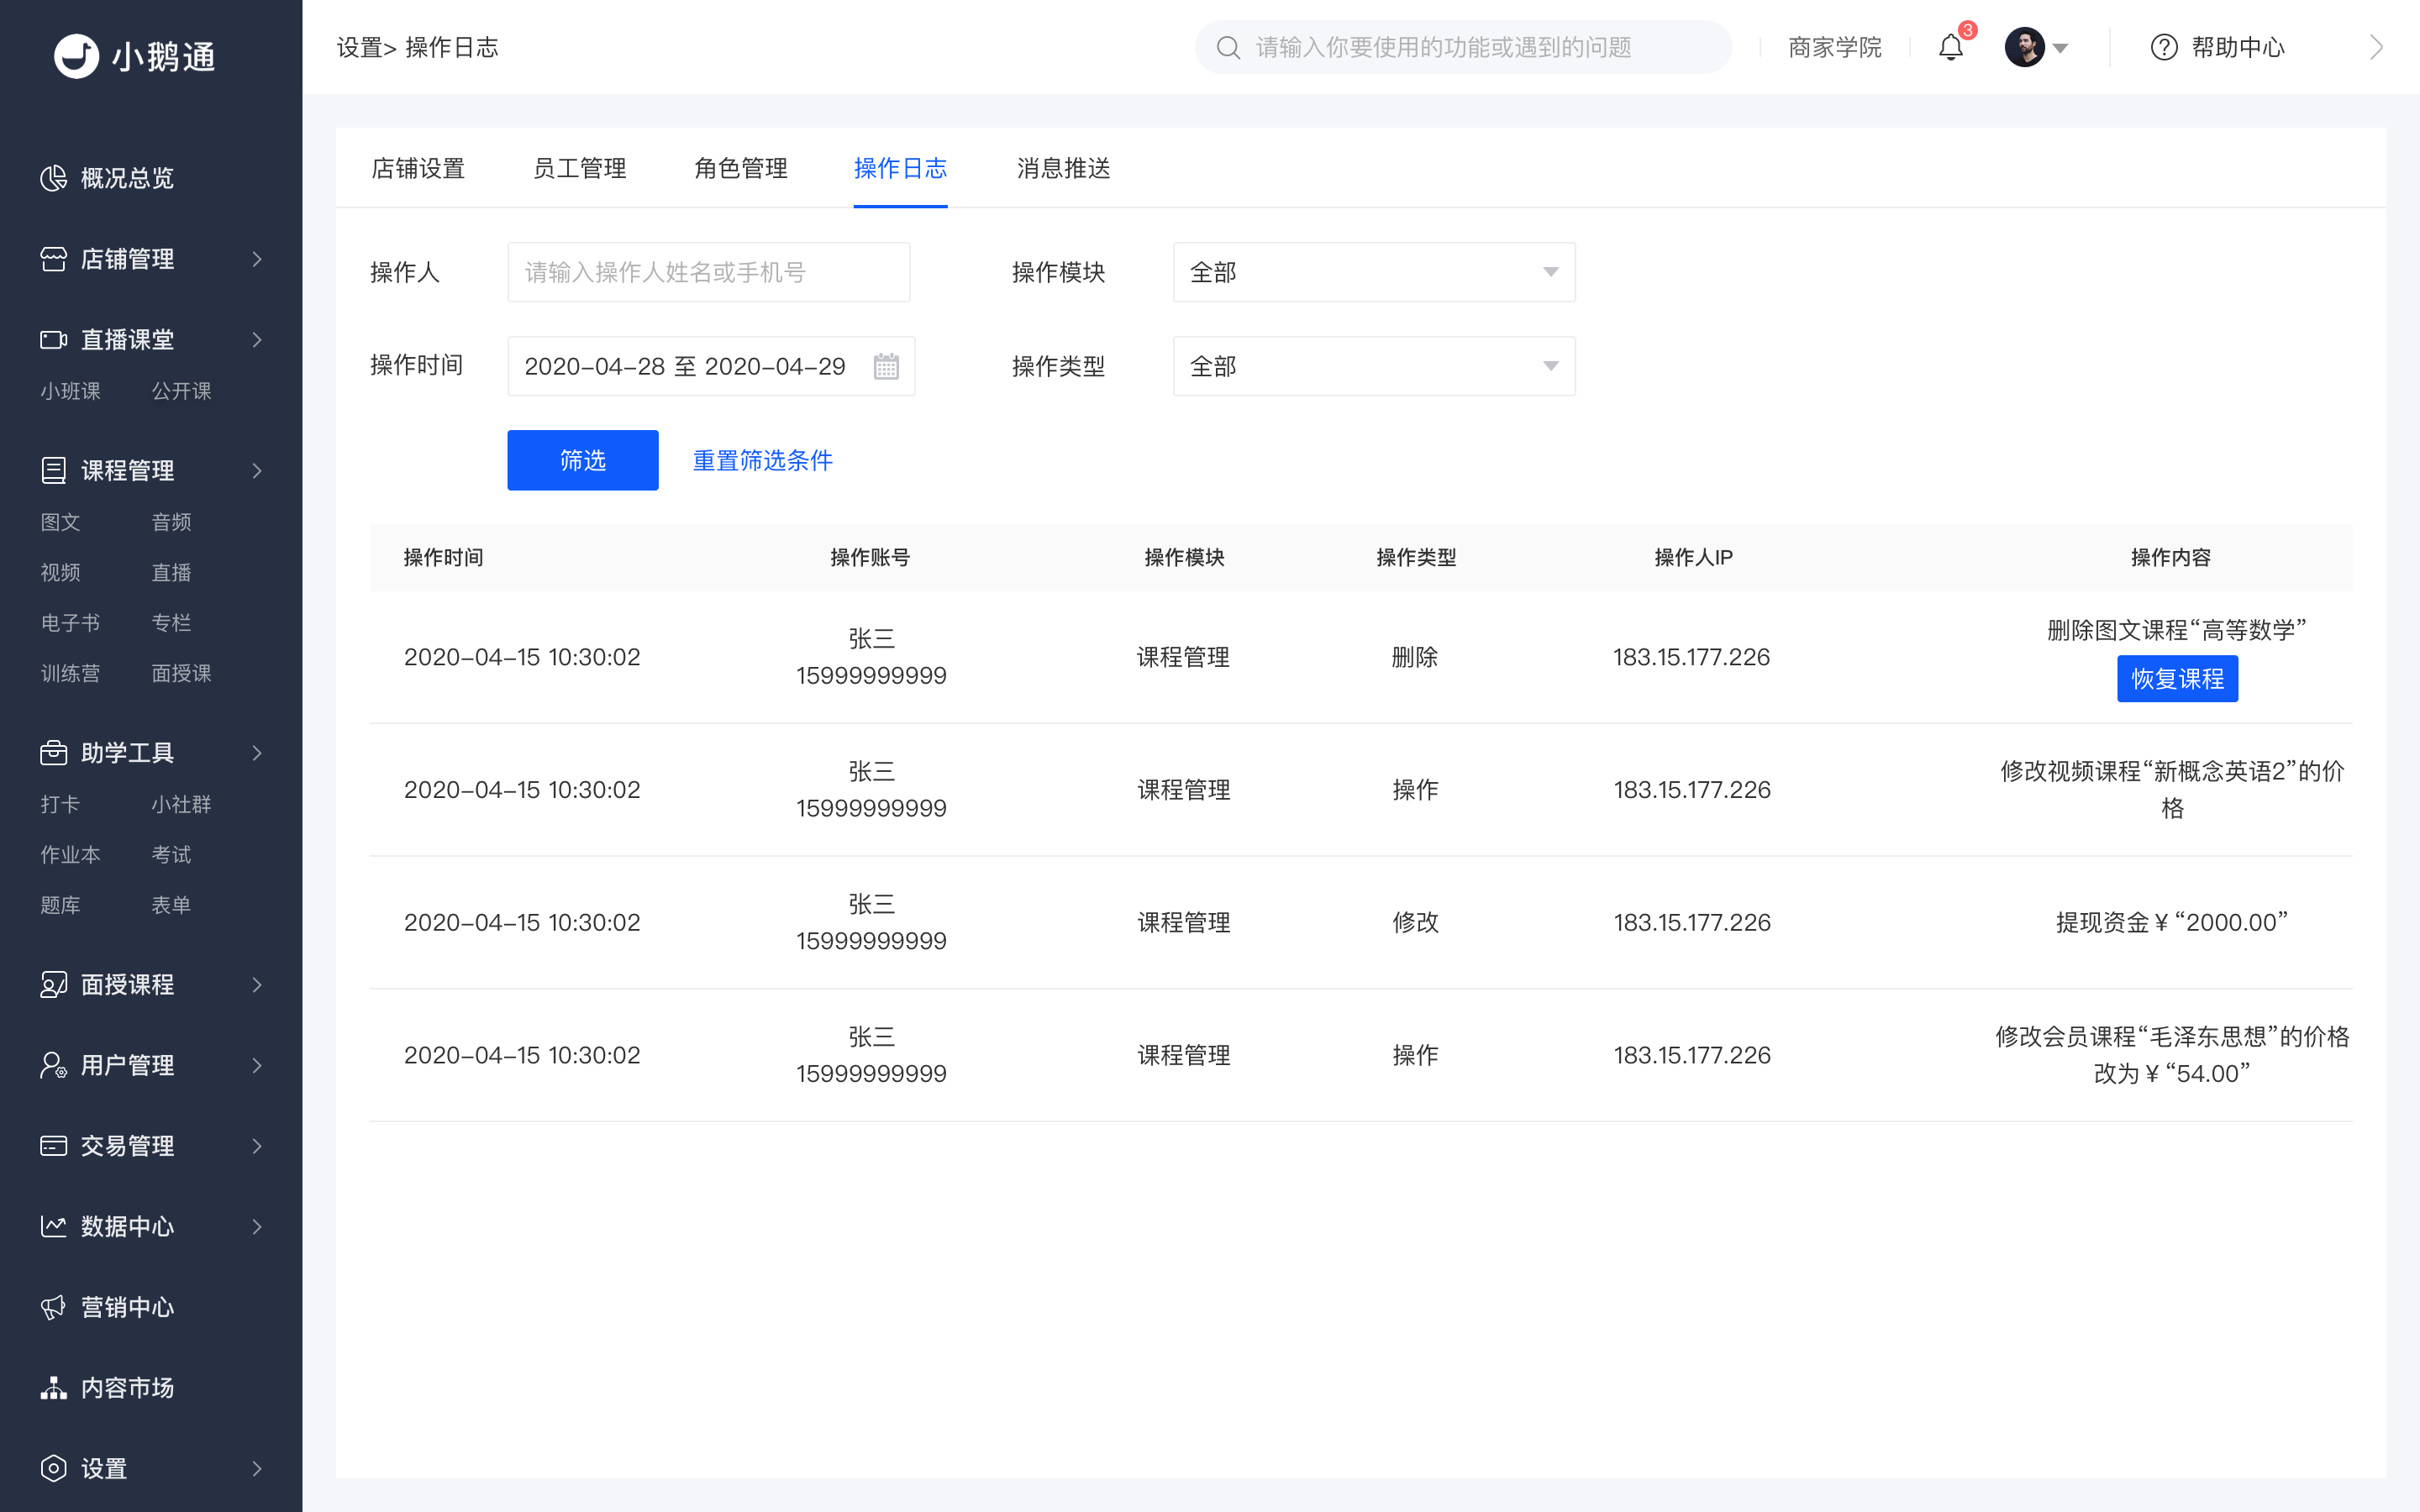Click the notification bell icon
2420x1512 pixels.
(x=1950, y=47)
